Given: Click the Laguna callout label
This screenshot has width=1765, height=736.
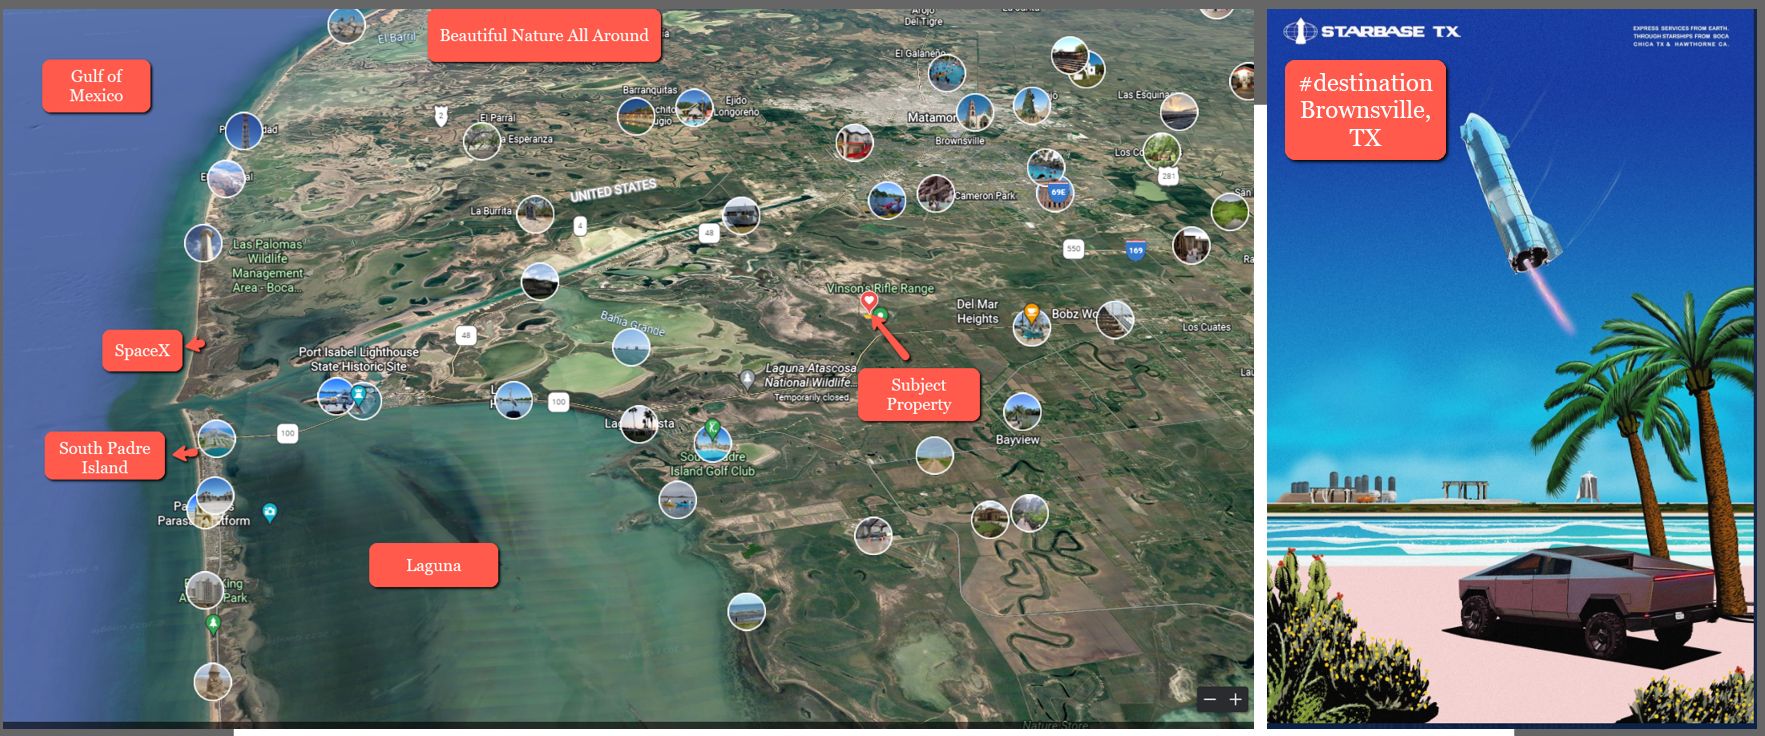Looking at the screenshot, I should coord(433,566).
